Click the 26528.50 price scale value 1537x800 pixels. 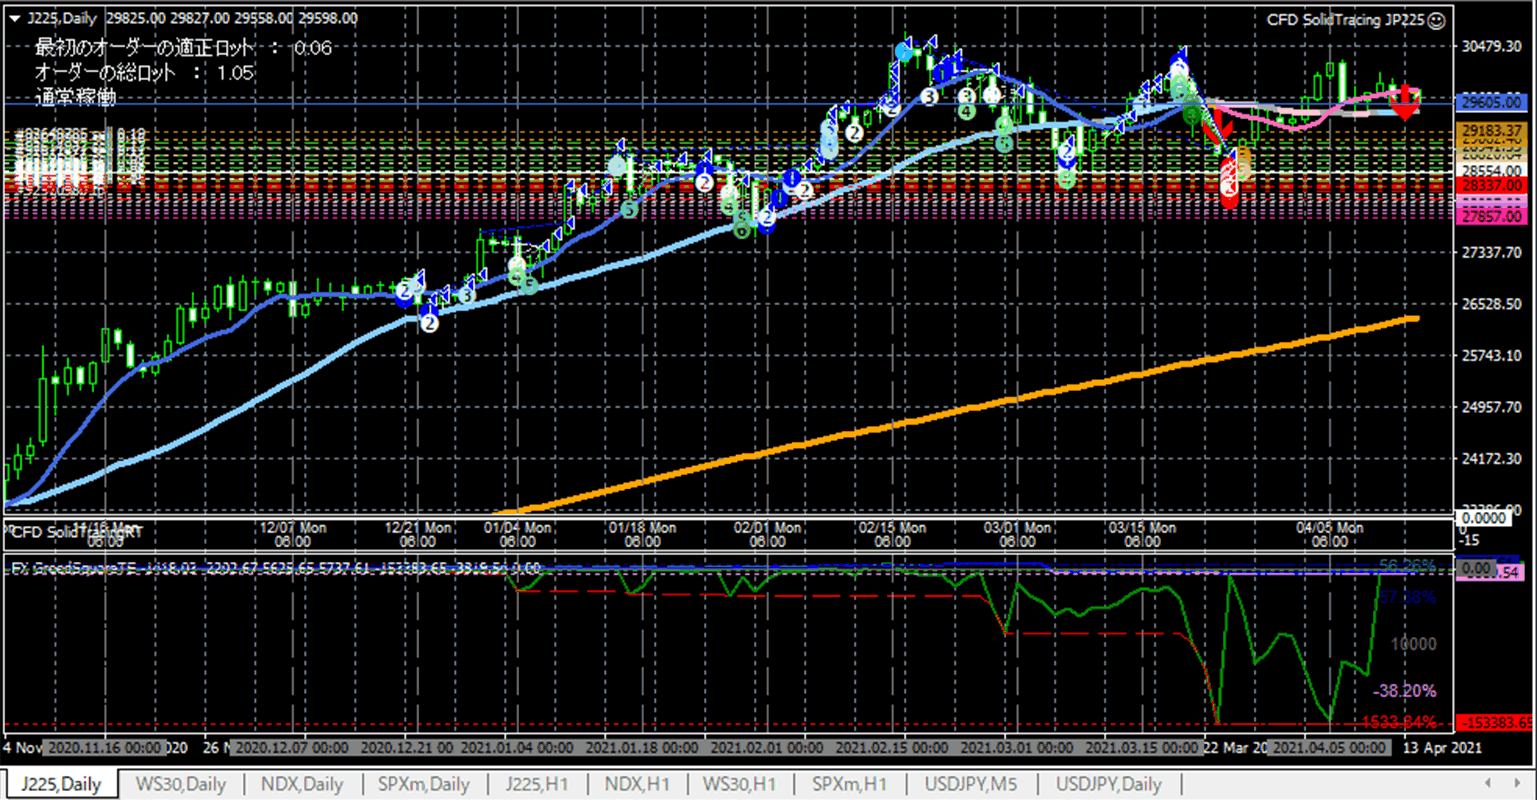[x=1492, y=303]
